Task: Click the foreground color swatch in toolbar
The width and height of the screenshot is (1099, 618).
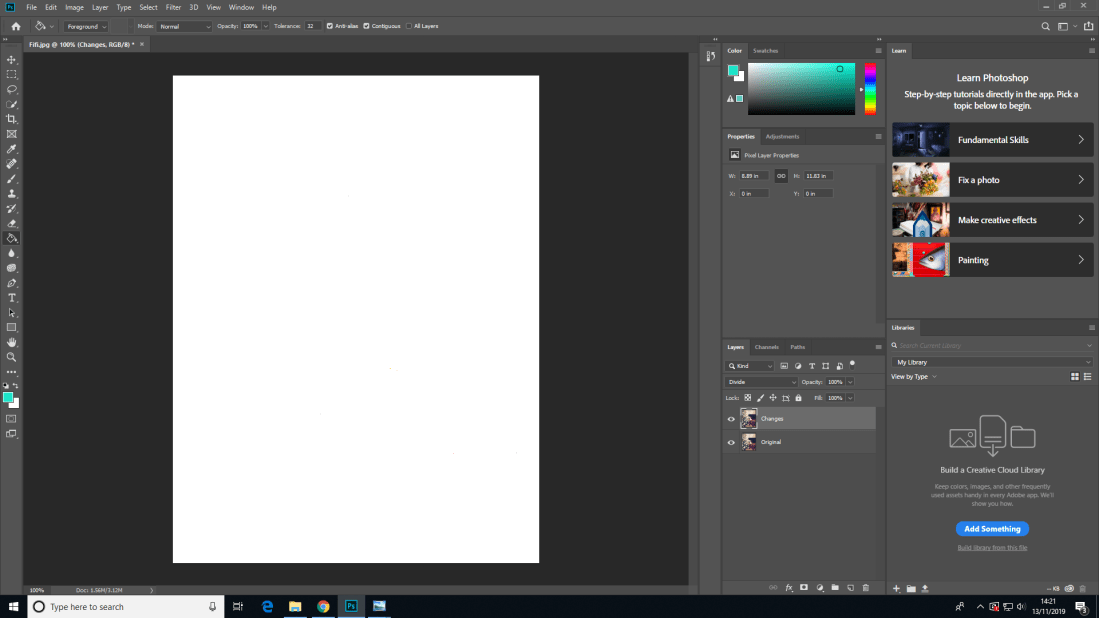Action: click(x=8, y=398)
